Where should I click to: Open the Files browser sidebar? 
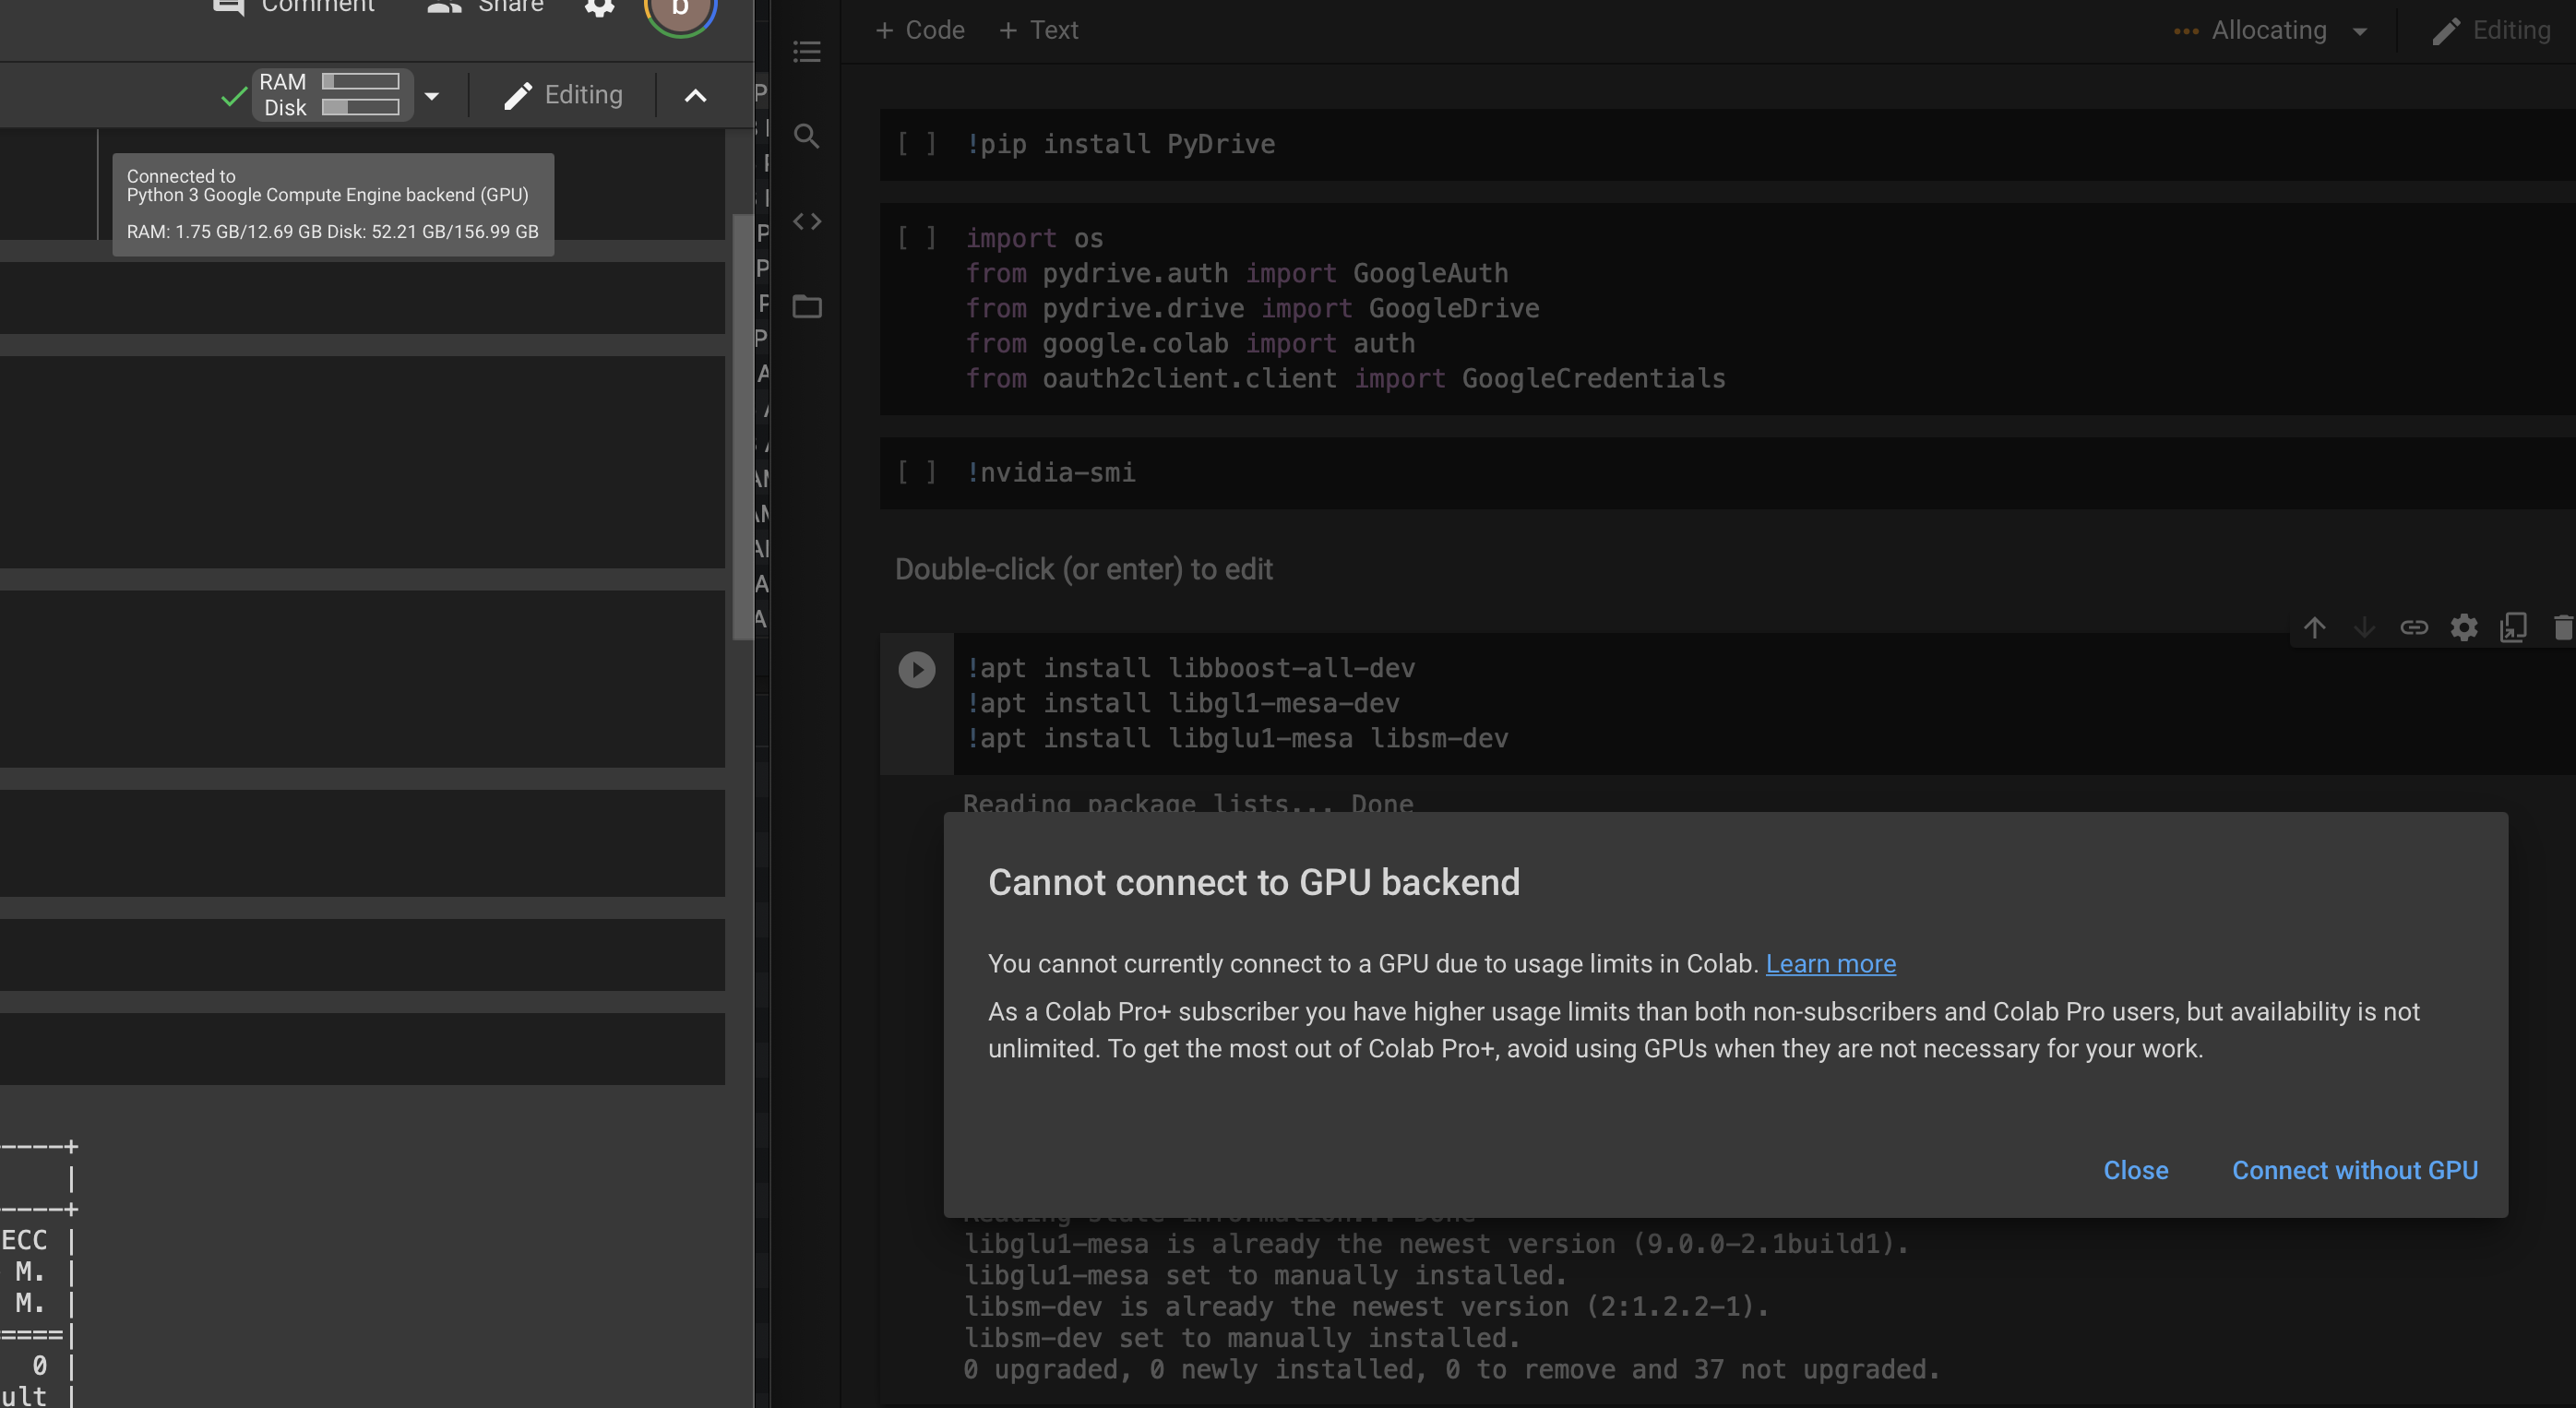(807, 307)
